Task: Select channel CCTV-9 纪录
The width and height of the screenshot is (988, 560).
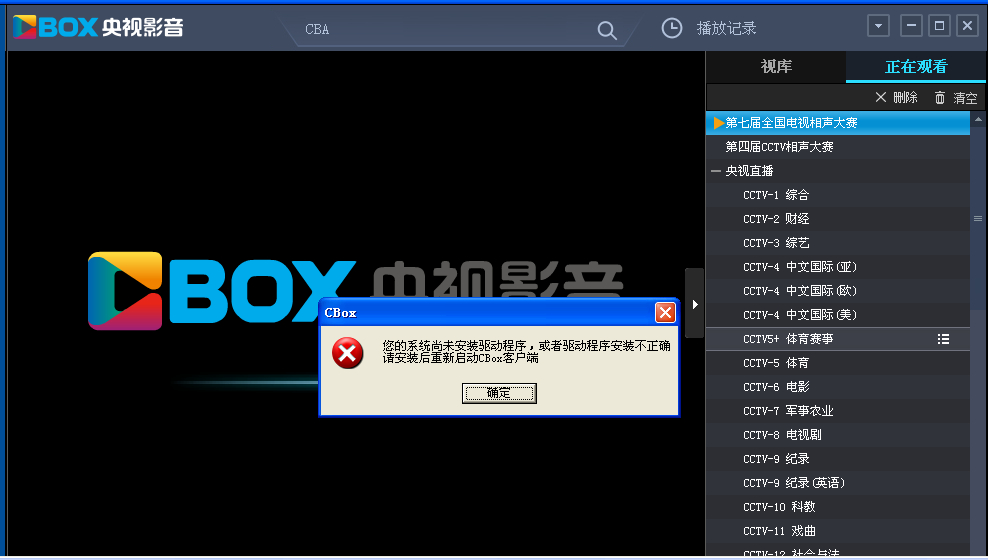Action: [838, 459]
